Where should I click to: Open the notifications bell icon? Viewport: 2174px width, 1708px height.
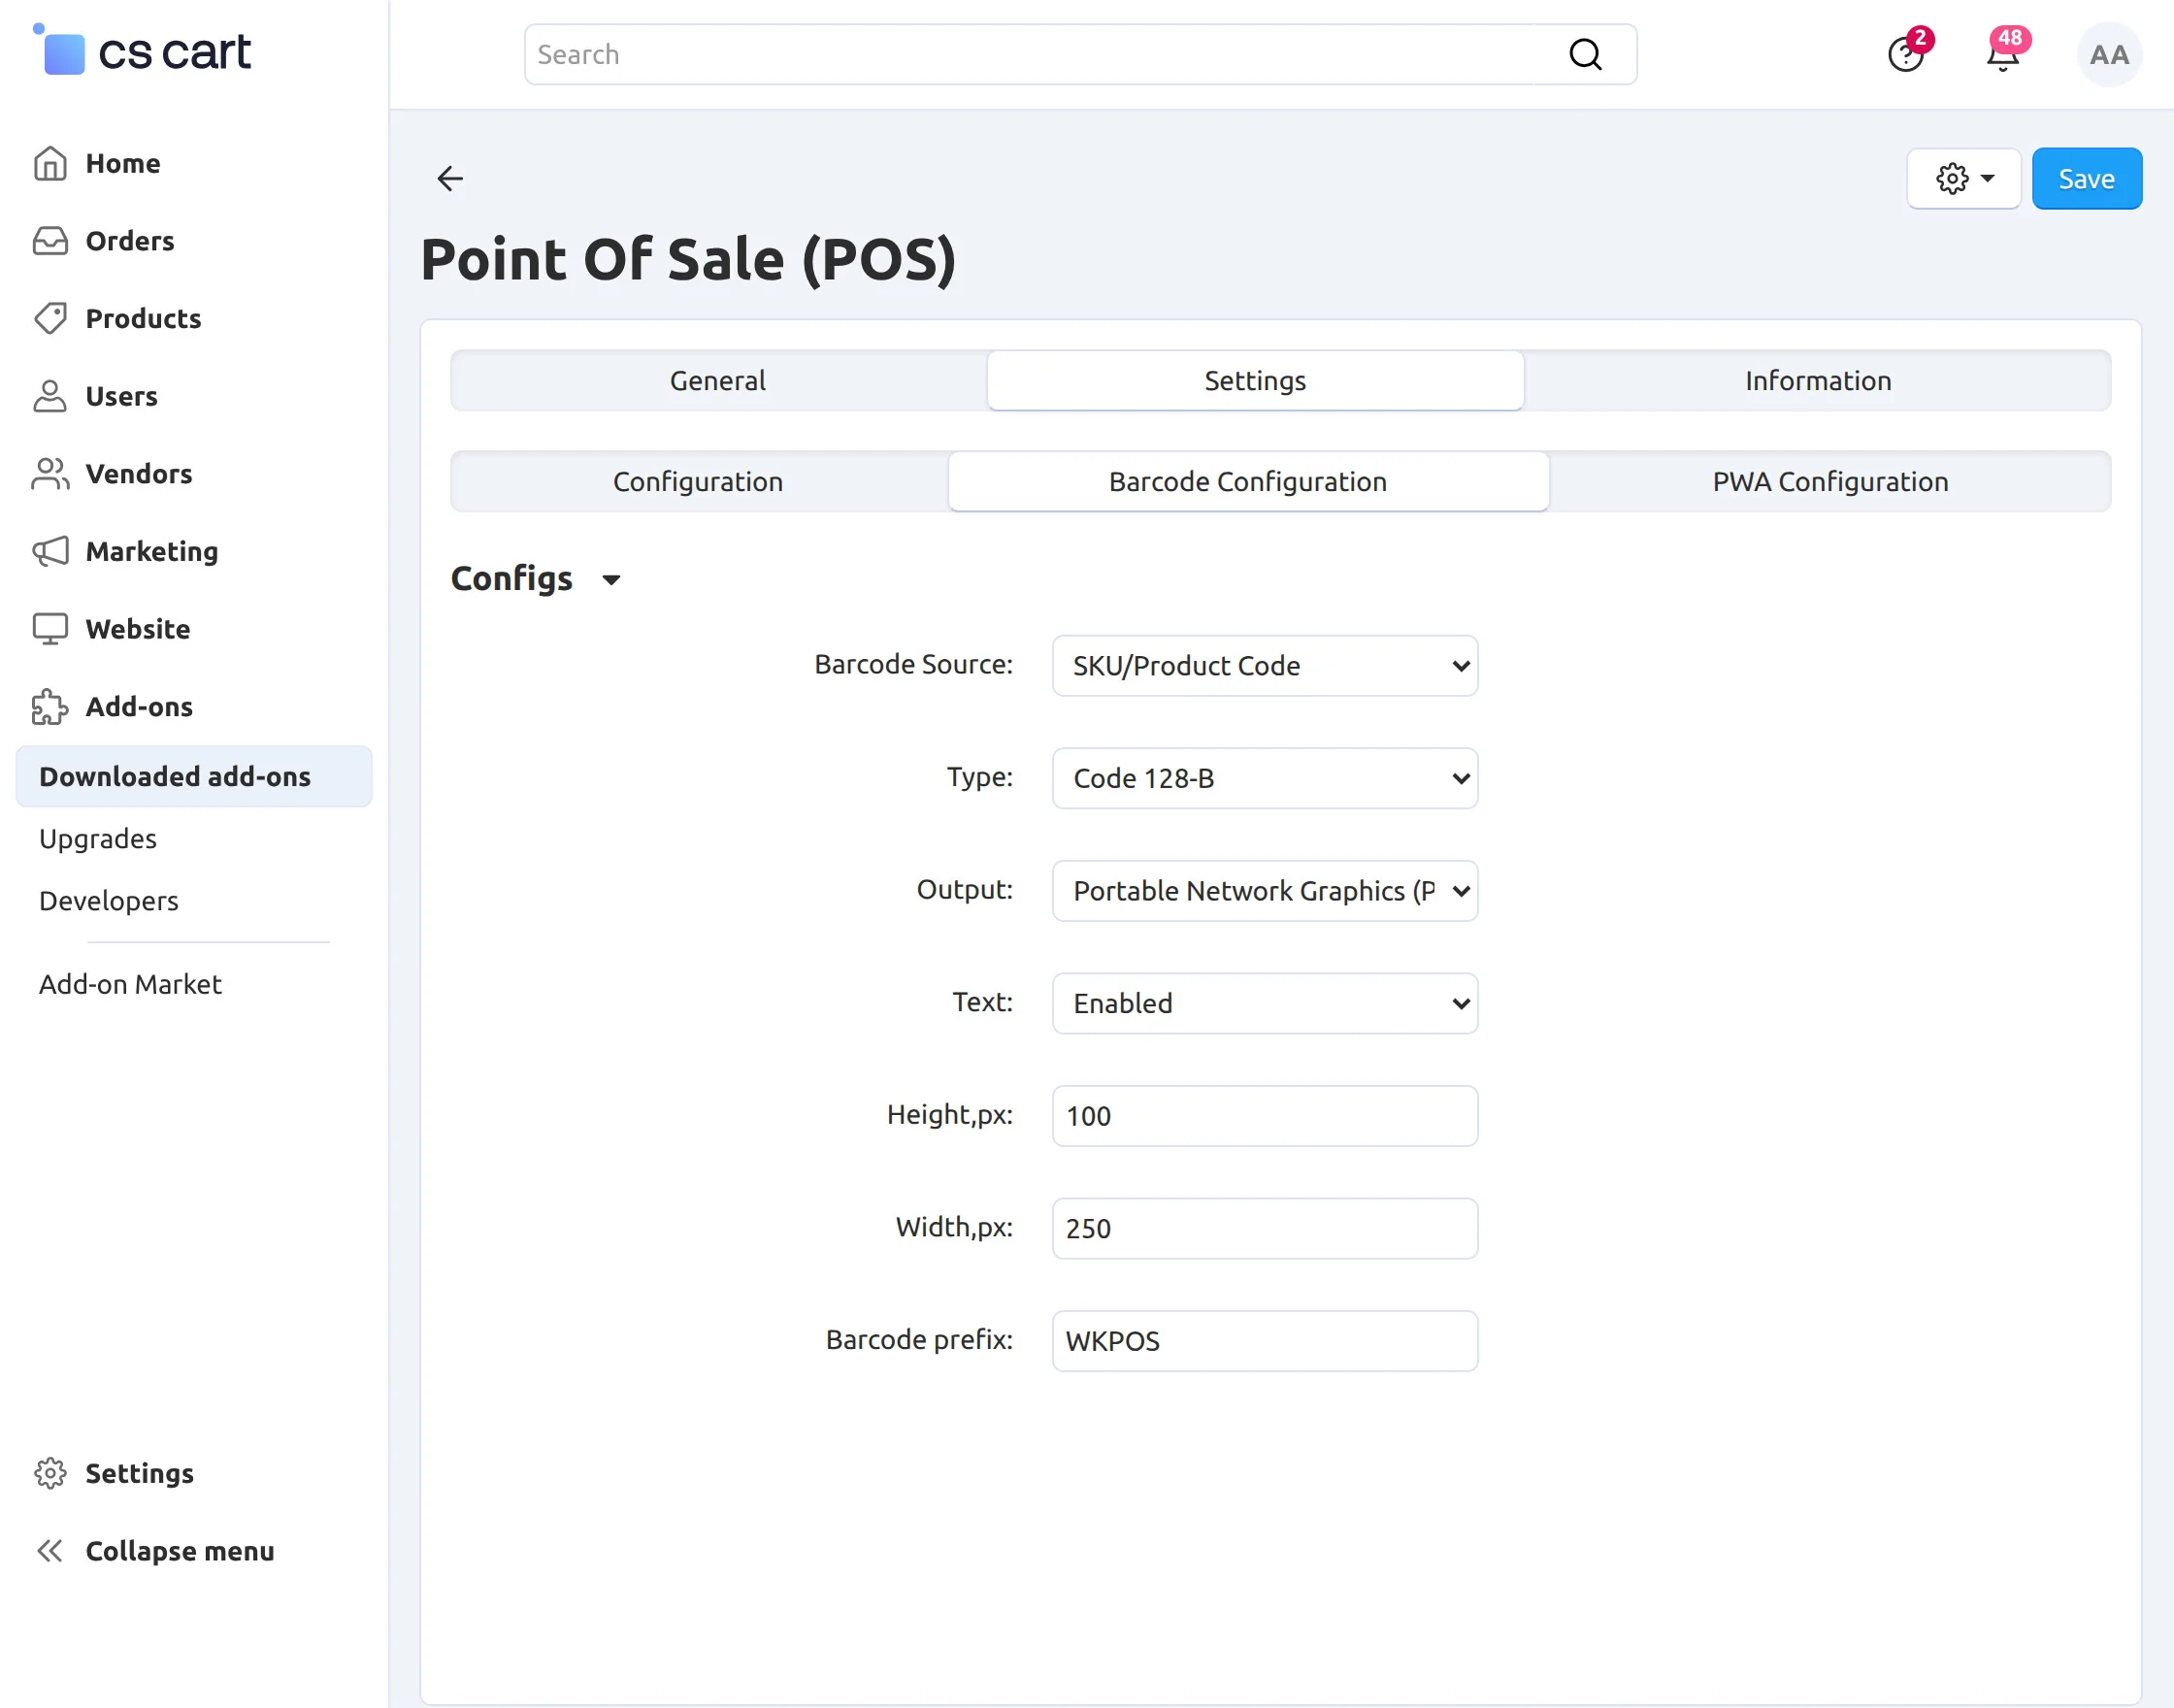tap(2002, 55)
